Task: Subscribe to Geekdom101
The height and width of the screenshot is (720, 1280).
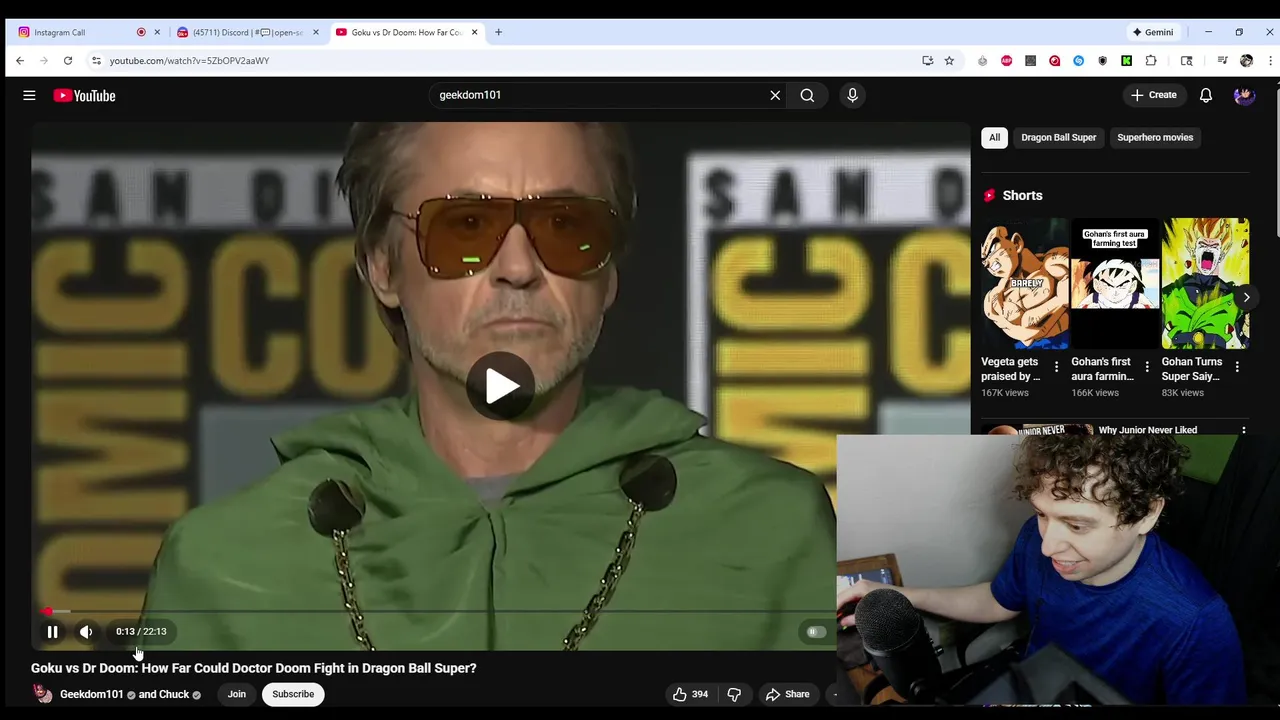Action: pos(293,694)
